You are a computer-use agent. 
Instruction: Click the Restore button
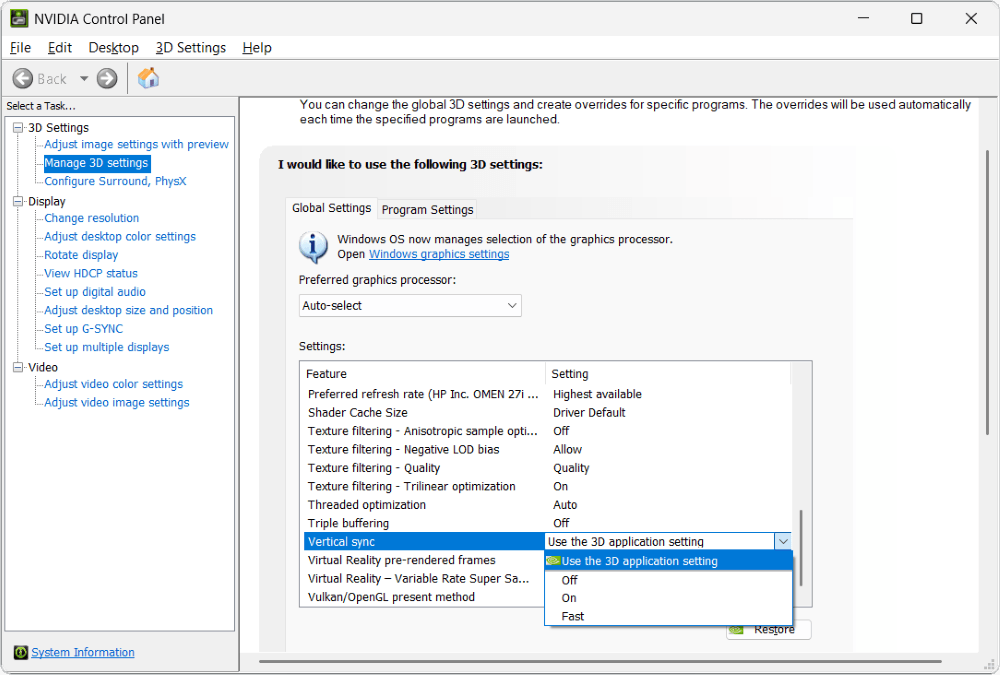pyautogui.click(x=769, y=630)
